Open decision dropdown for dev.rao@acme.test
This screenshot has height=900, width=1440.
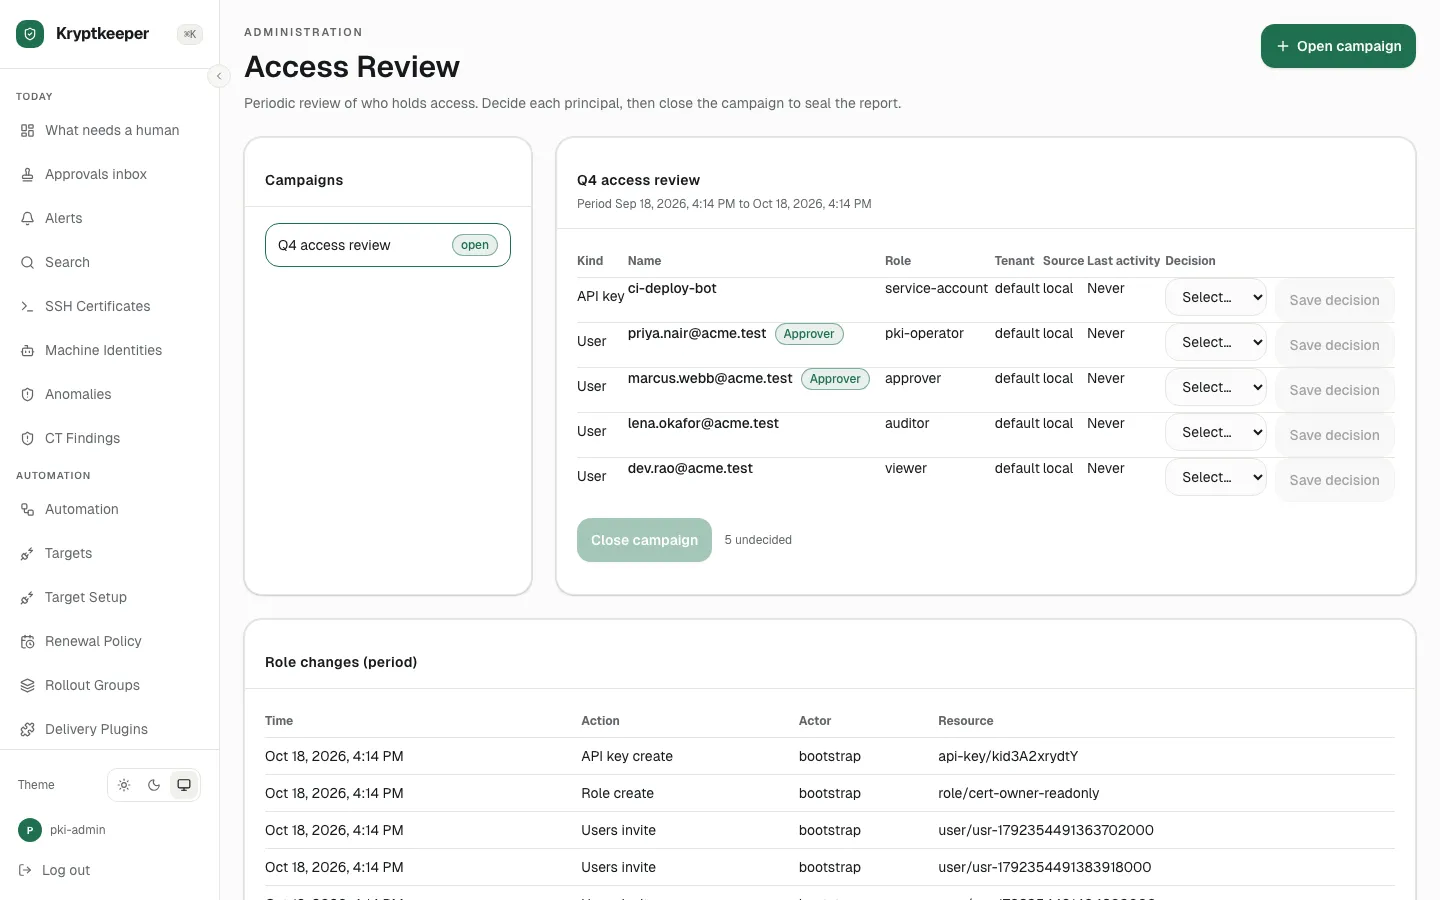coord(1216,477)
